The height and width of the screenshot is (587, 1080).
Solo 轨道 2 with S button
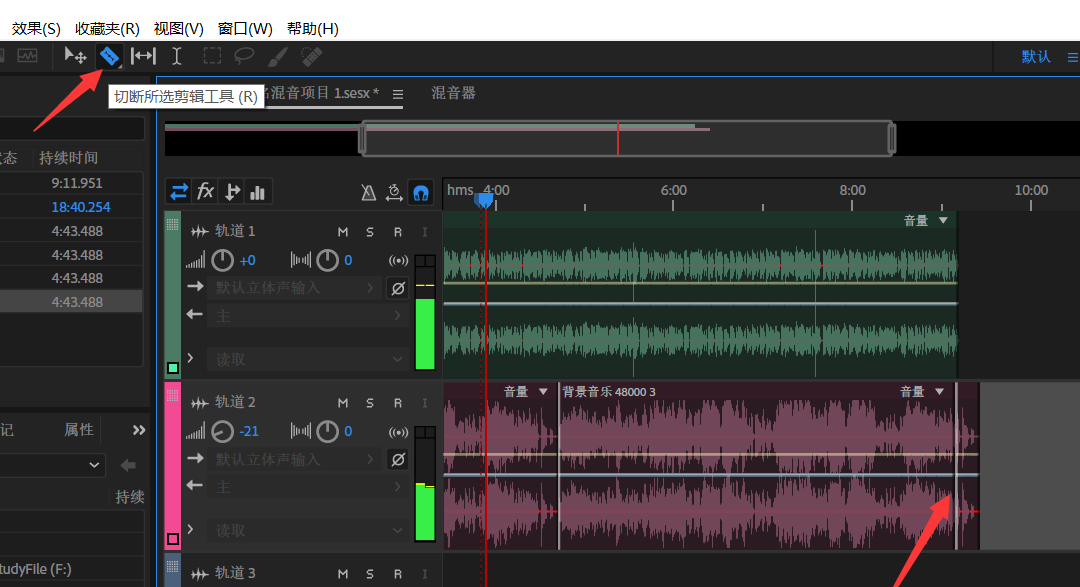pyautogui.click(x=370, y=403)
